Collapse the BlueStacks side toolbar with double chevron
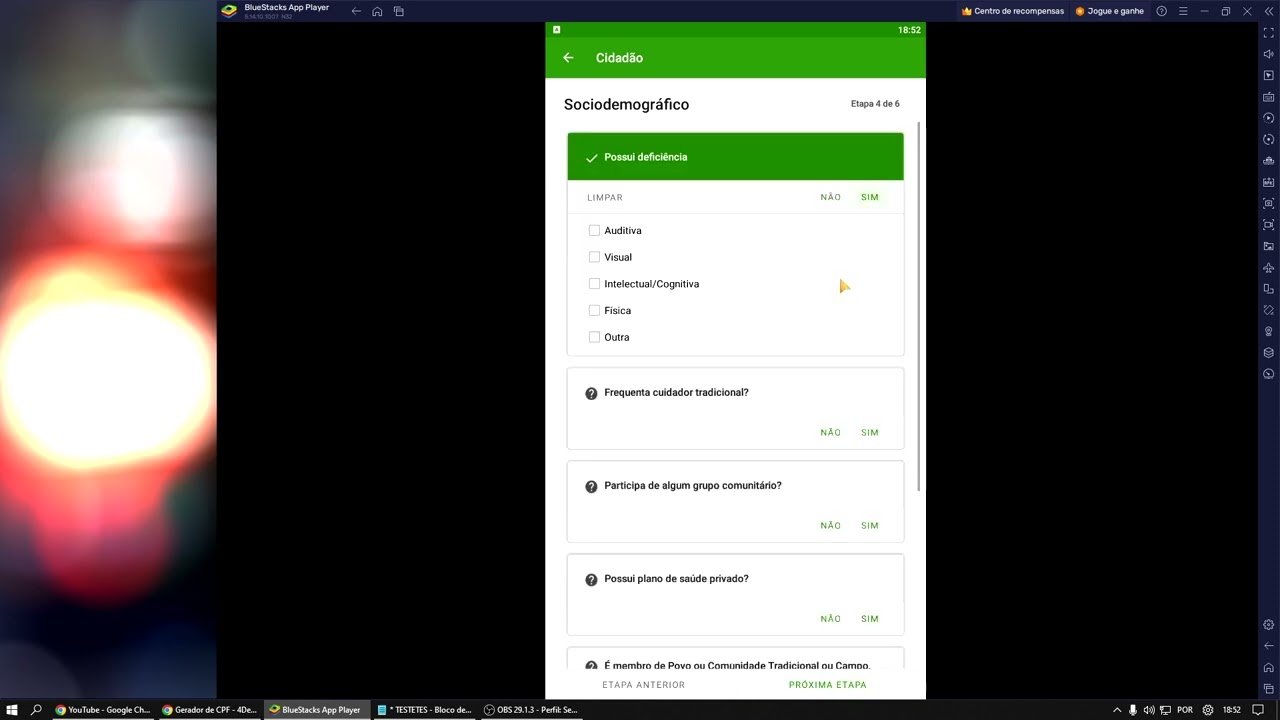The height and width of the screenshot is (720, 1280). pos(1269,11)
